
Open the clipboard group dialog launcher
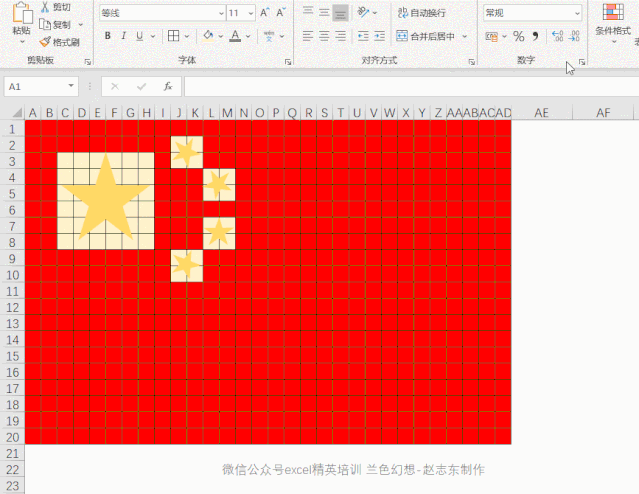88,62
